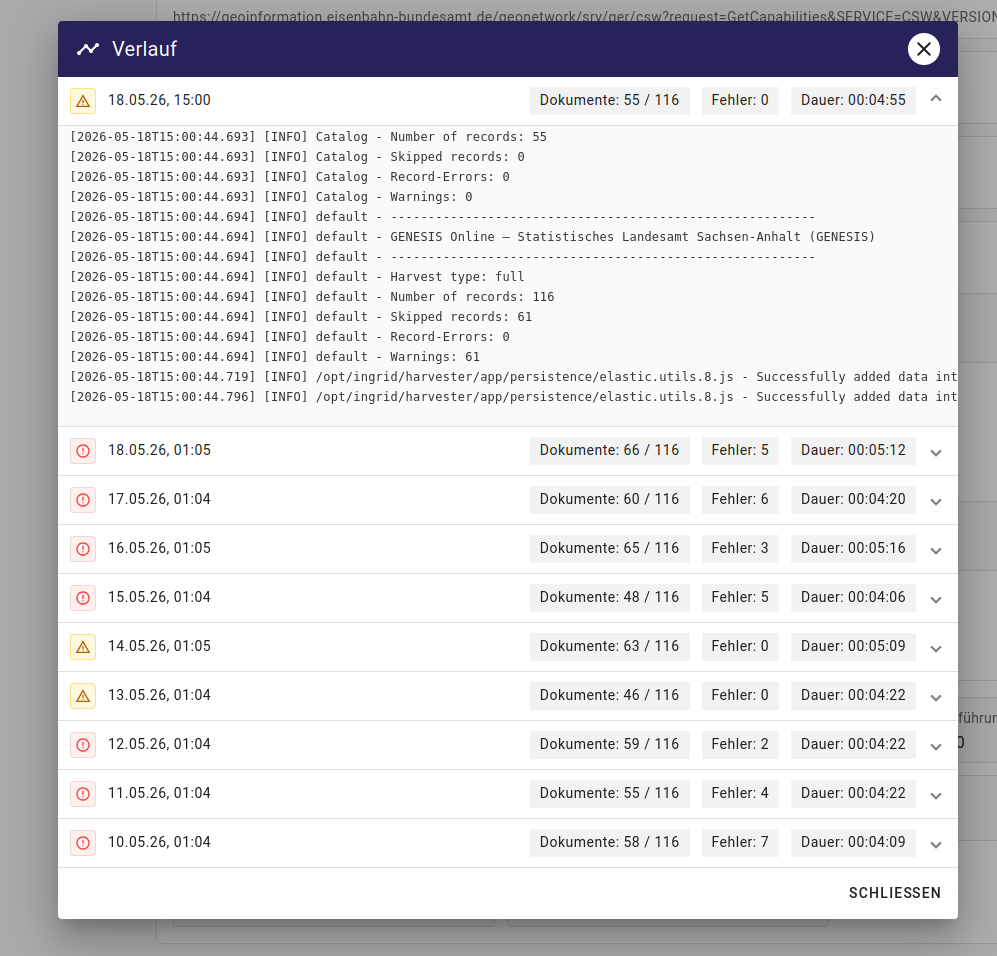Click error icon for 12.05.26, 01:04 entry
The image size is (997, 956).
pos(83,745)
